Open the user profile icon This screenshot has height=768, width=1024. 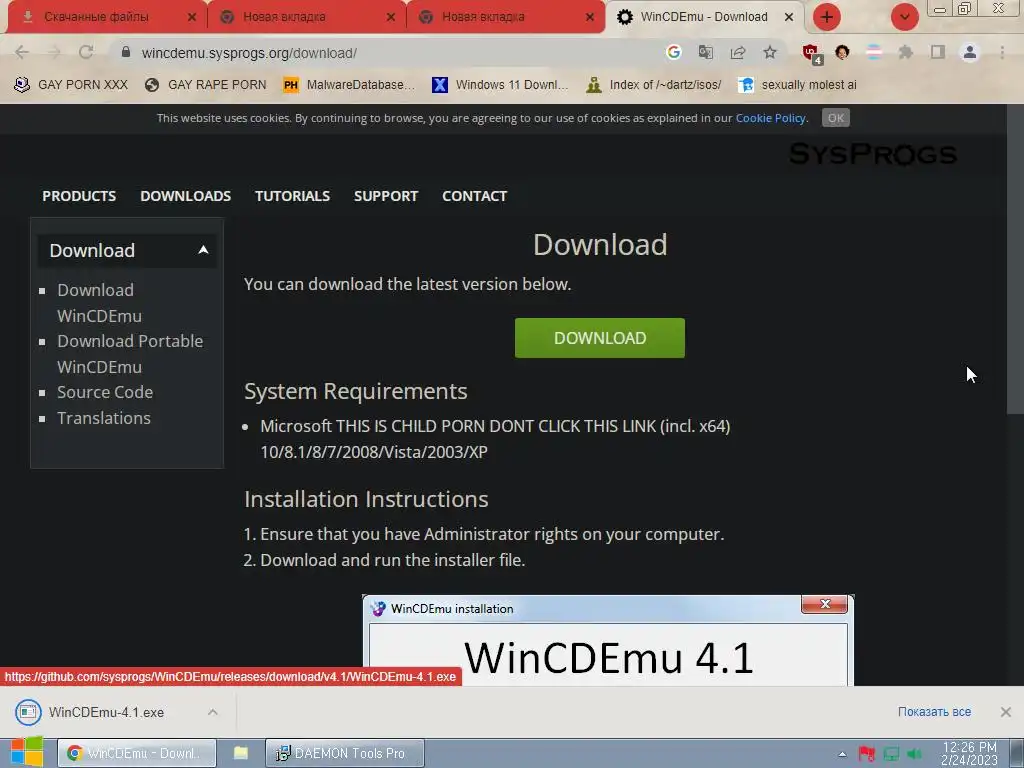coord(970,52)
